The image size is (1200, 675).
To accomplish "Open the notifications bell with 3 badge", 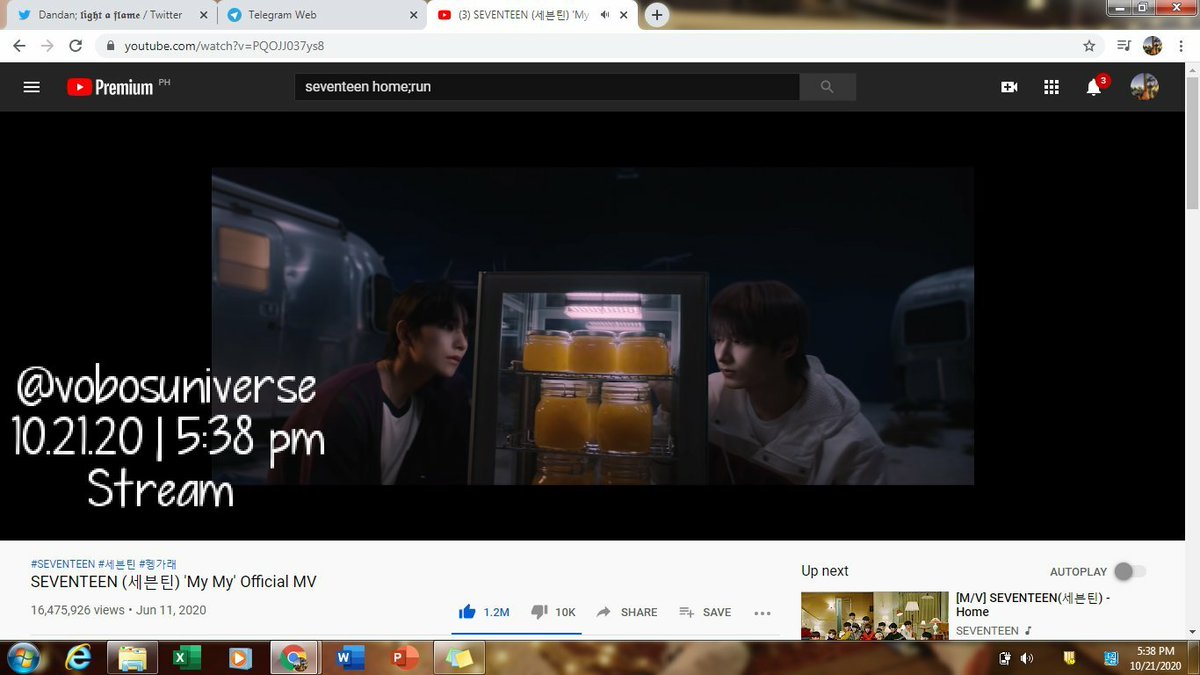I will 1096,86.
